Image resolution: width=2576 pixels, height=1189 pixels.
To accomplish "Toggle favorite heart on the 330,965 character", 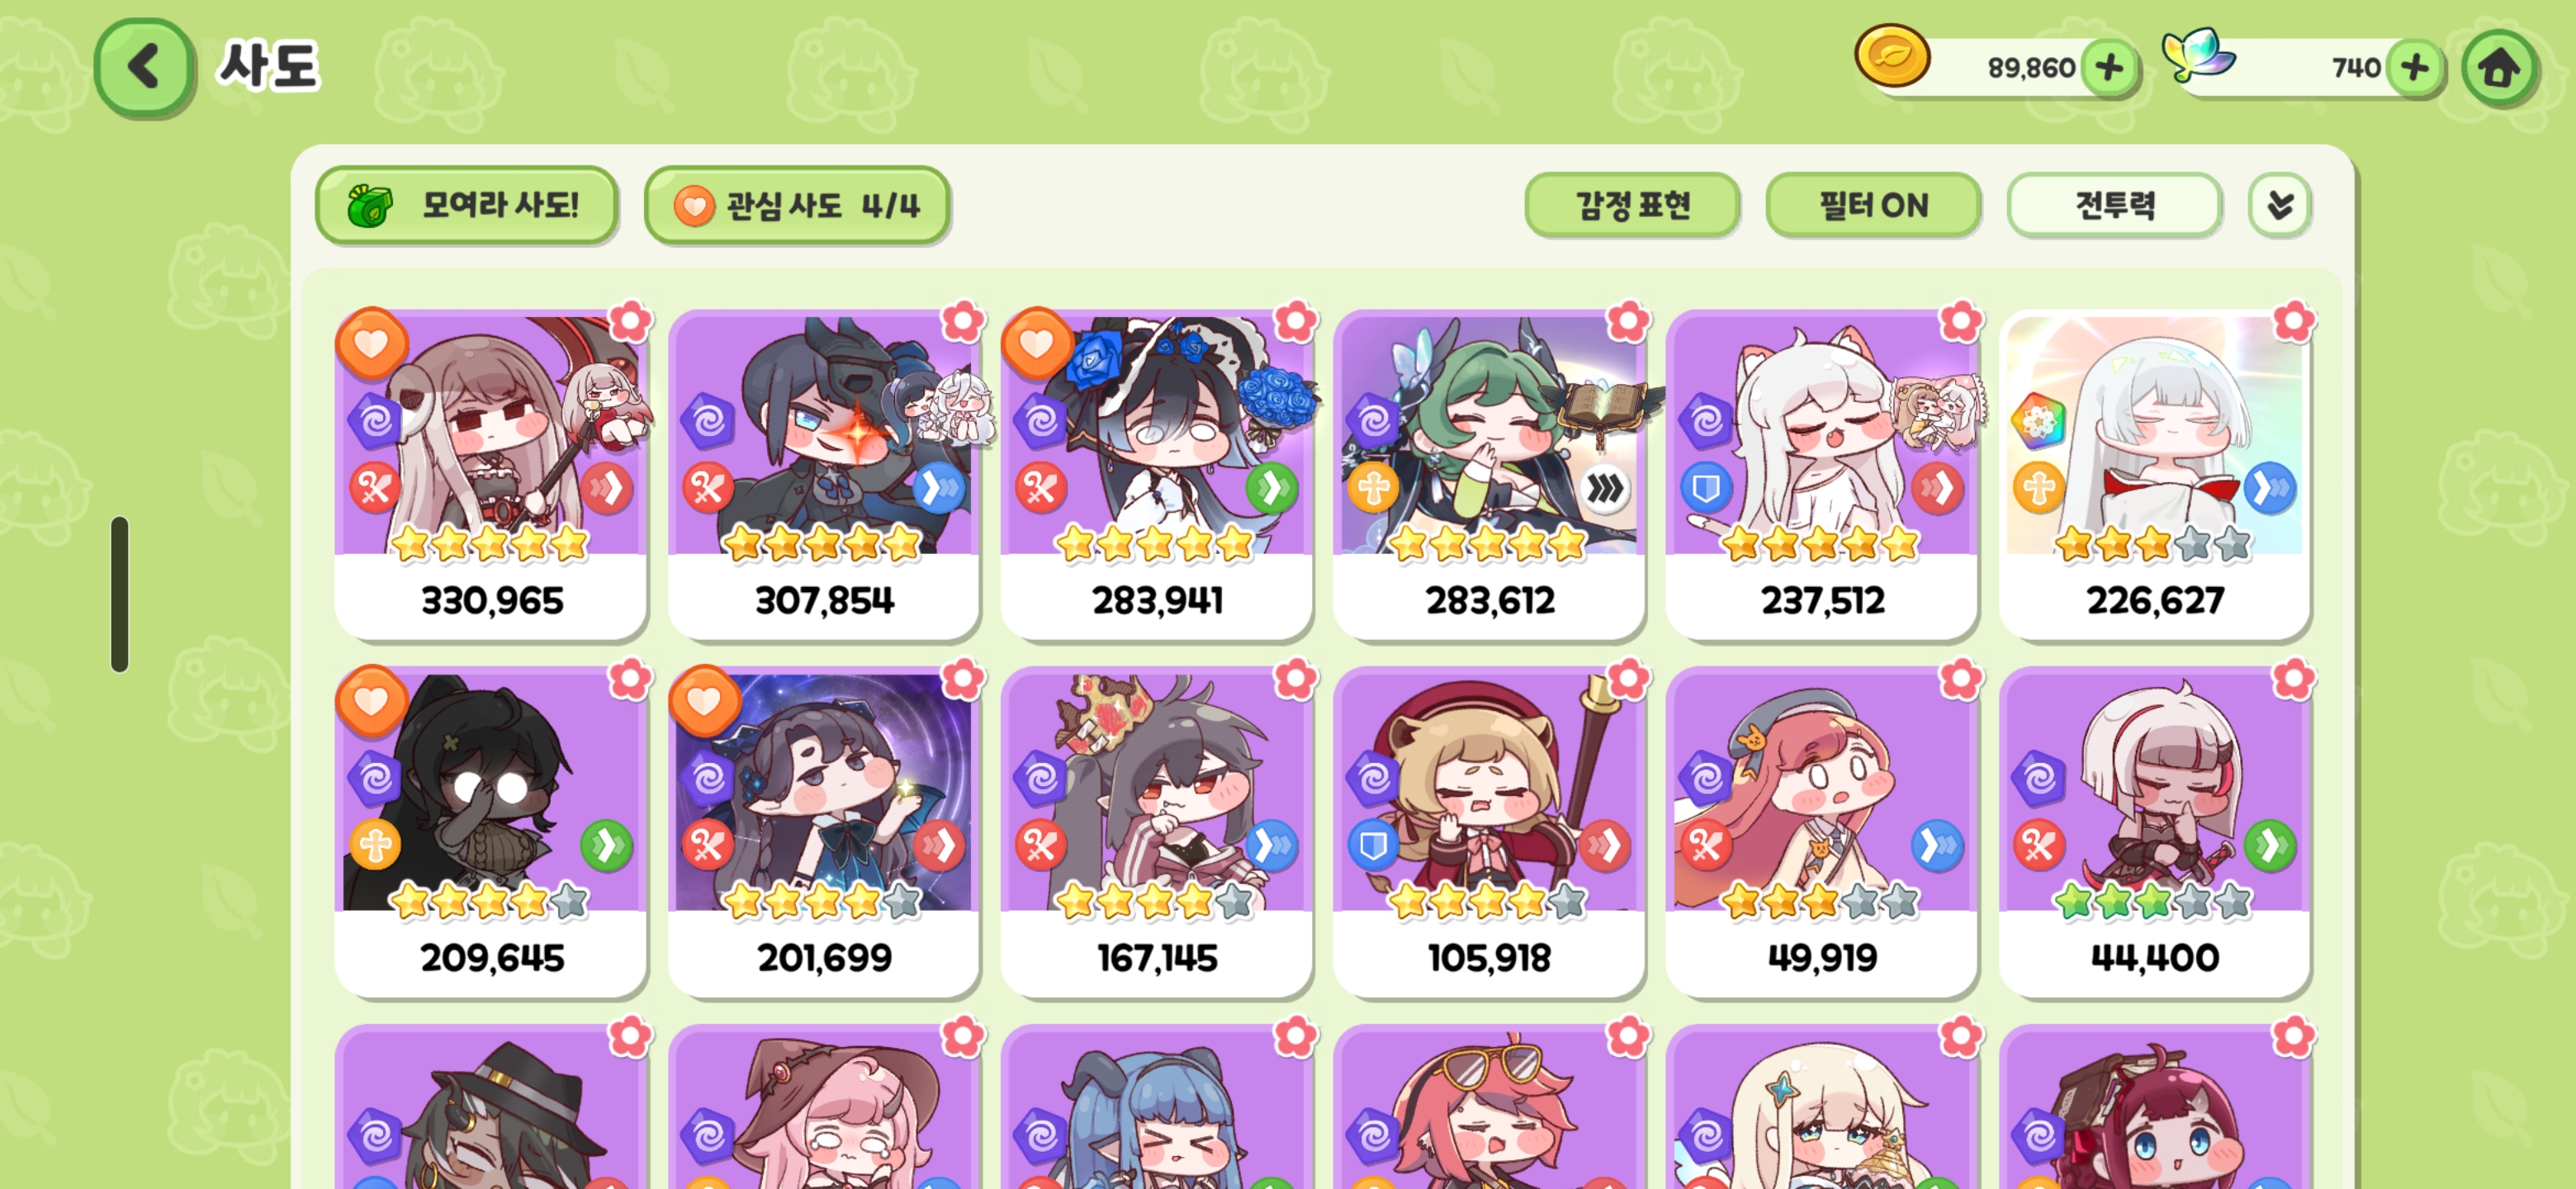I will click(x=371, y=343).
